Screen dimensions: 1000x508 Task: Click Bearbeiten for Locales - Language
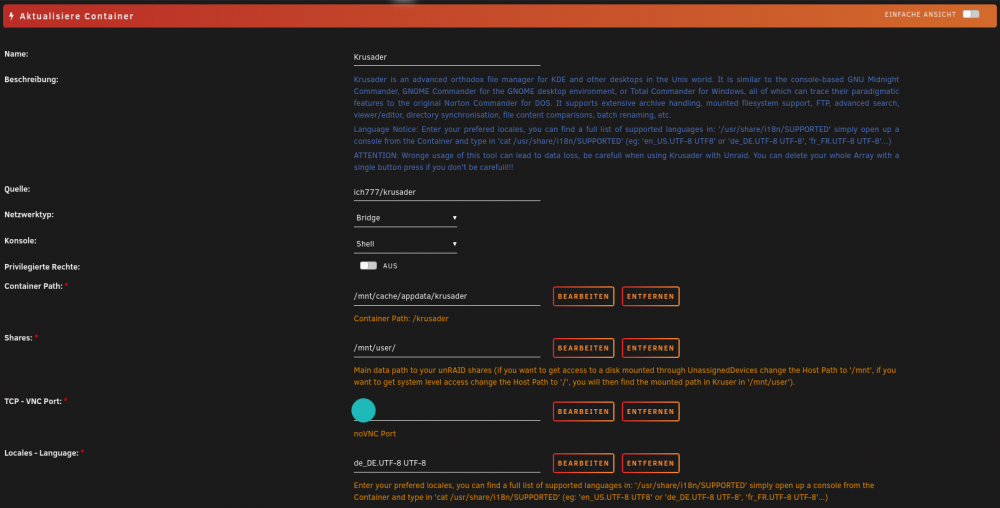click(x=584, y=463)
